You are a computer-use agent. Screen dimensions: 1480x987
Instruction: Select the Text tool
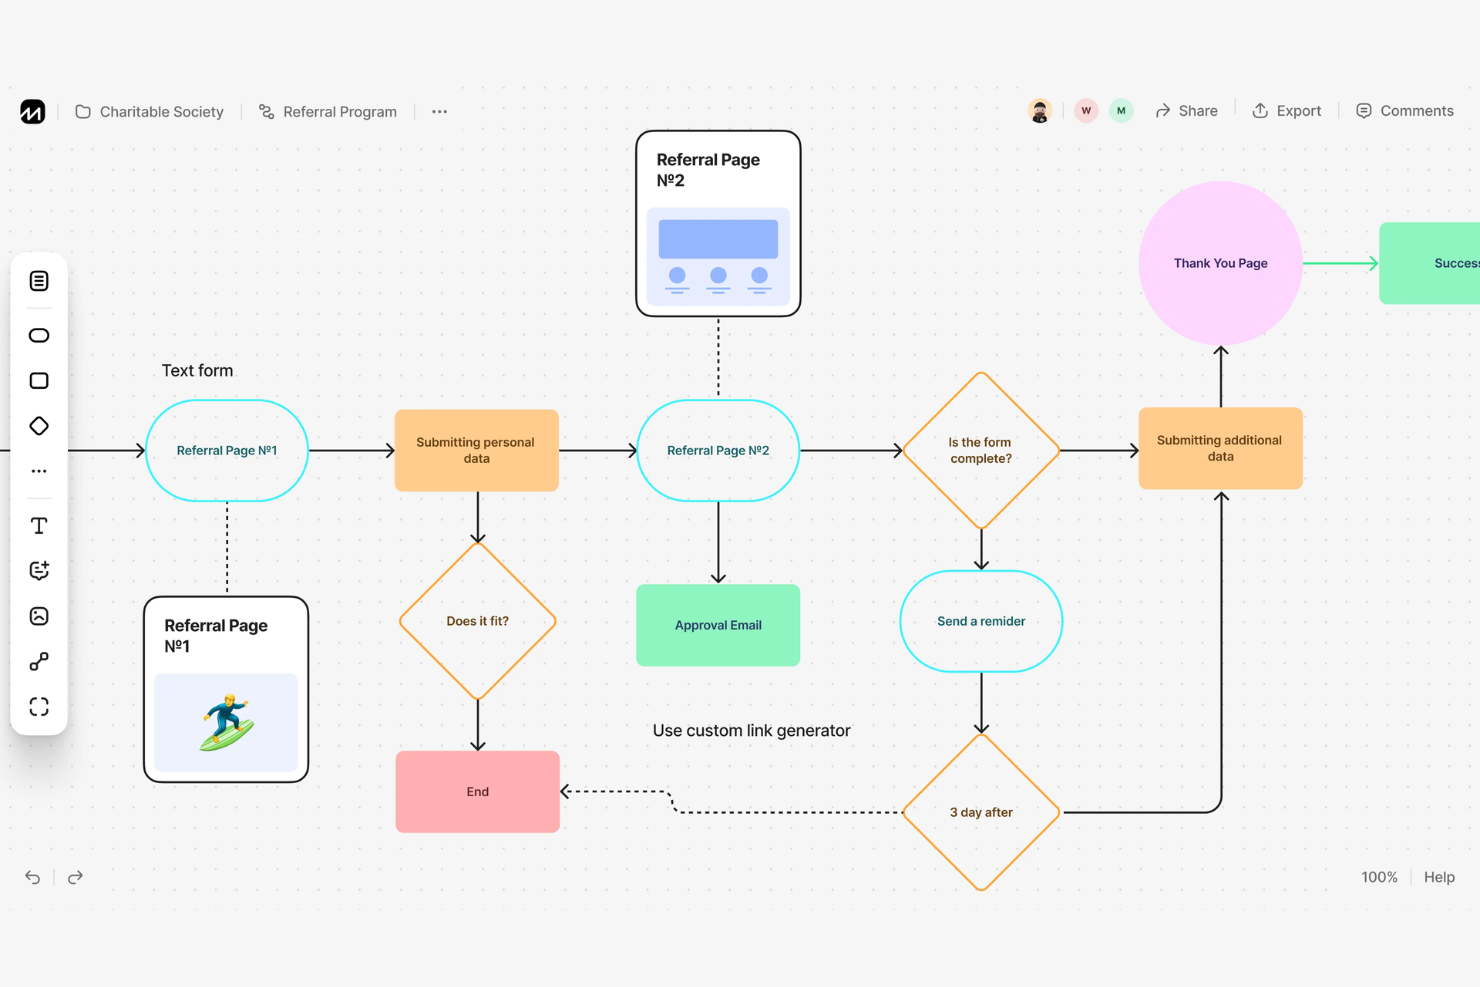tap(39, 525)
